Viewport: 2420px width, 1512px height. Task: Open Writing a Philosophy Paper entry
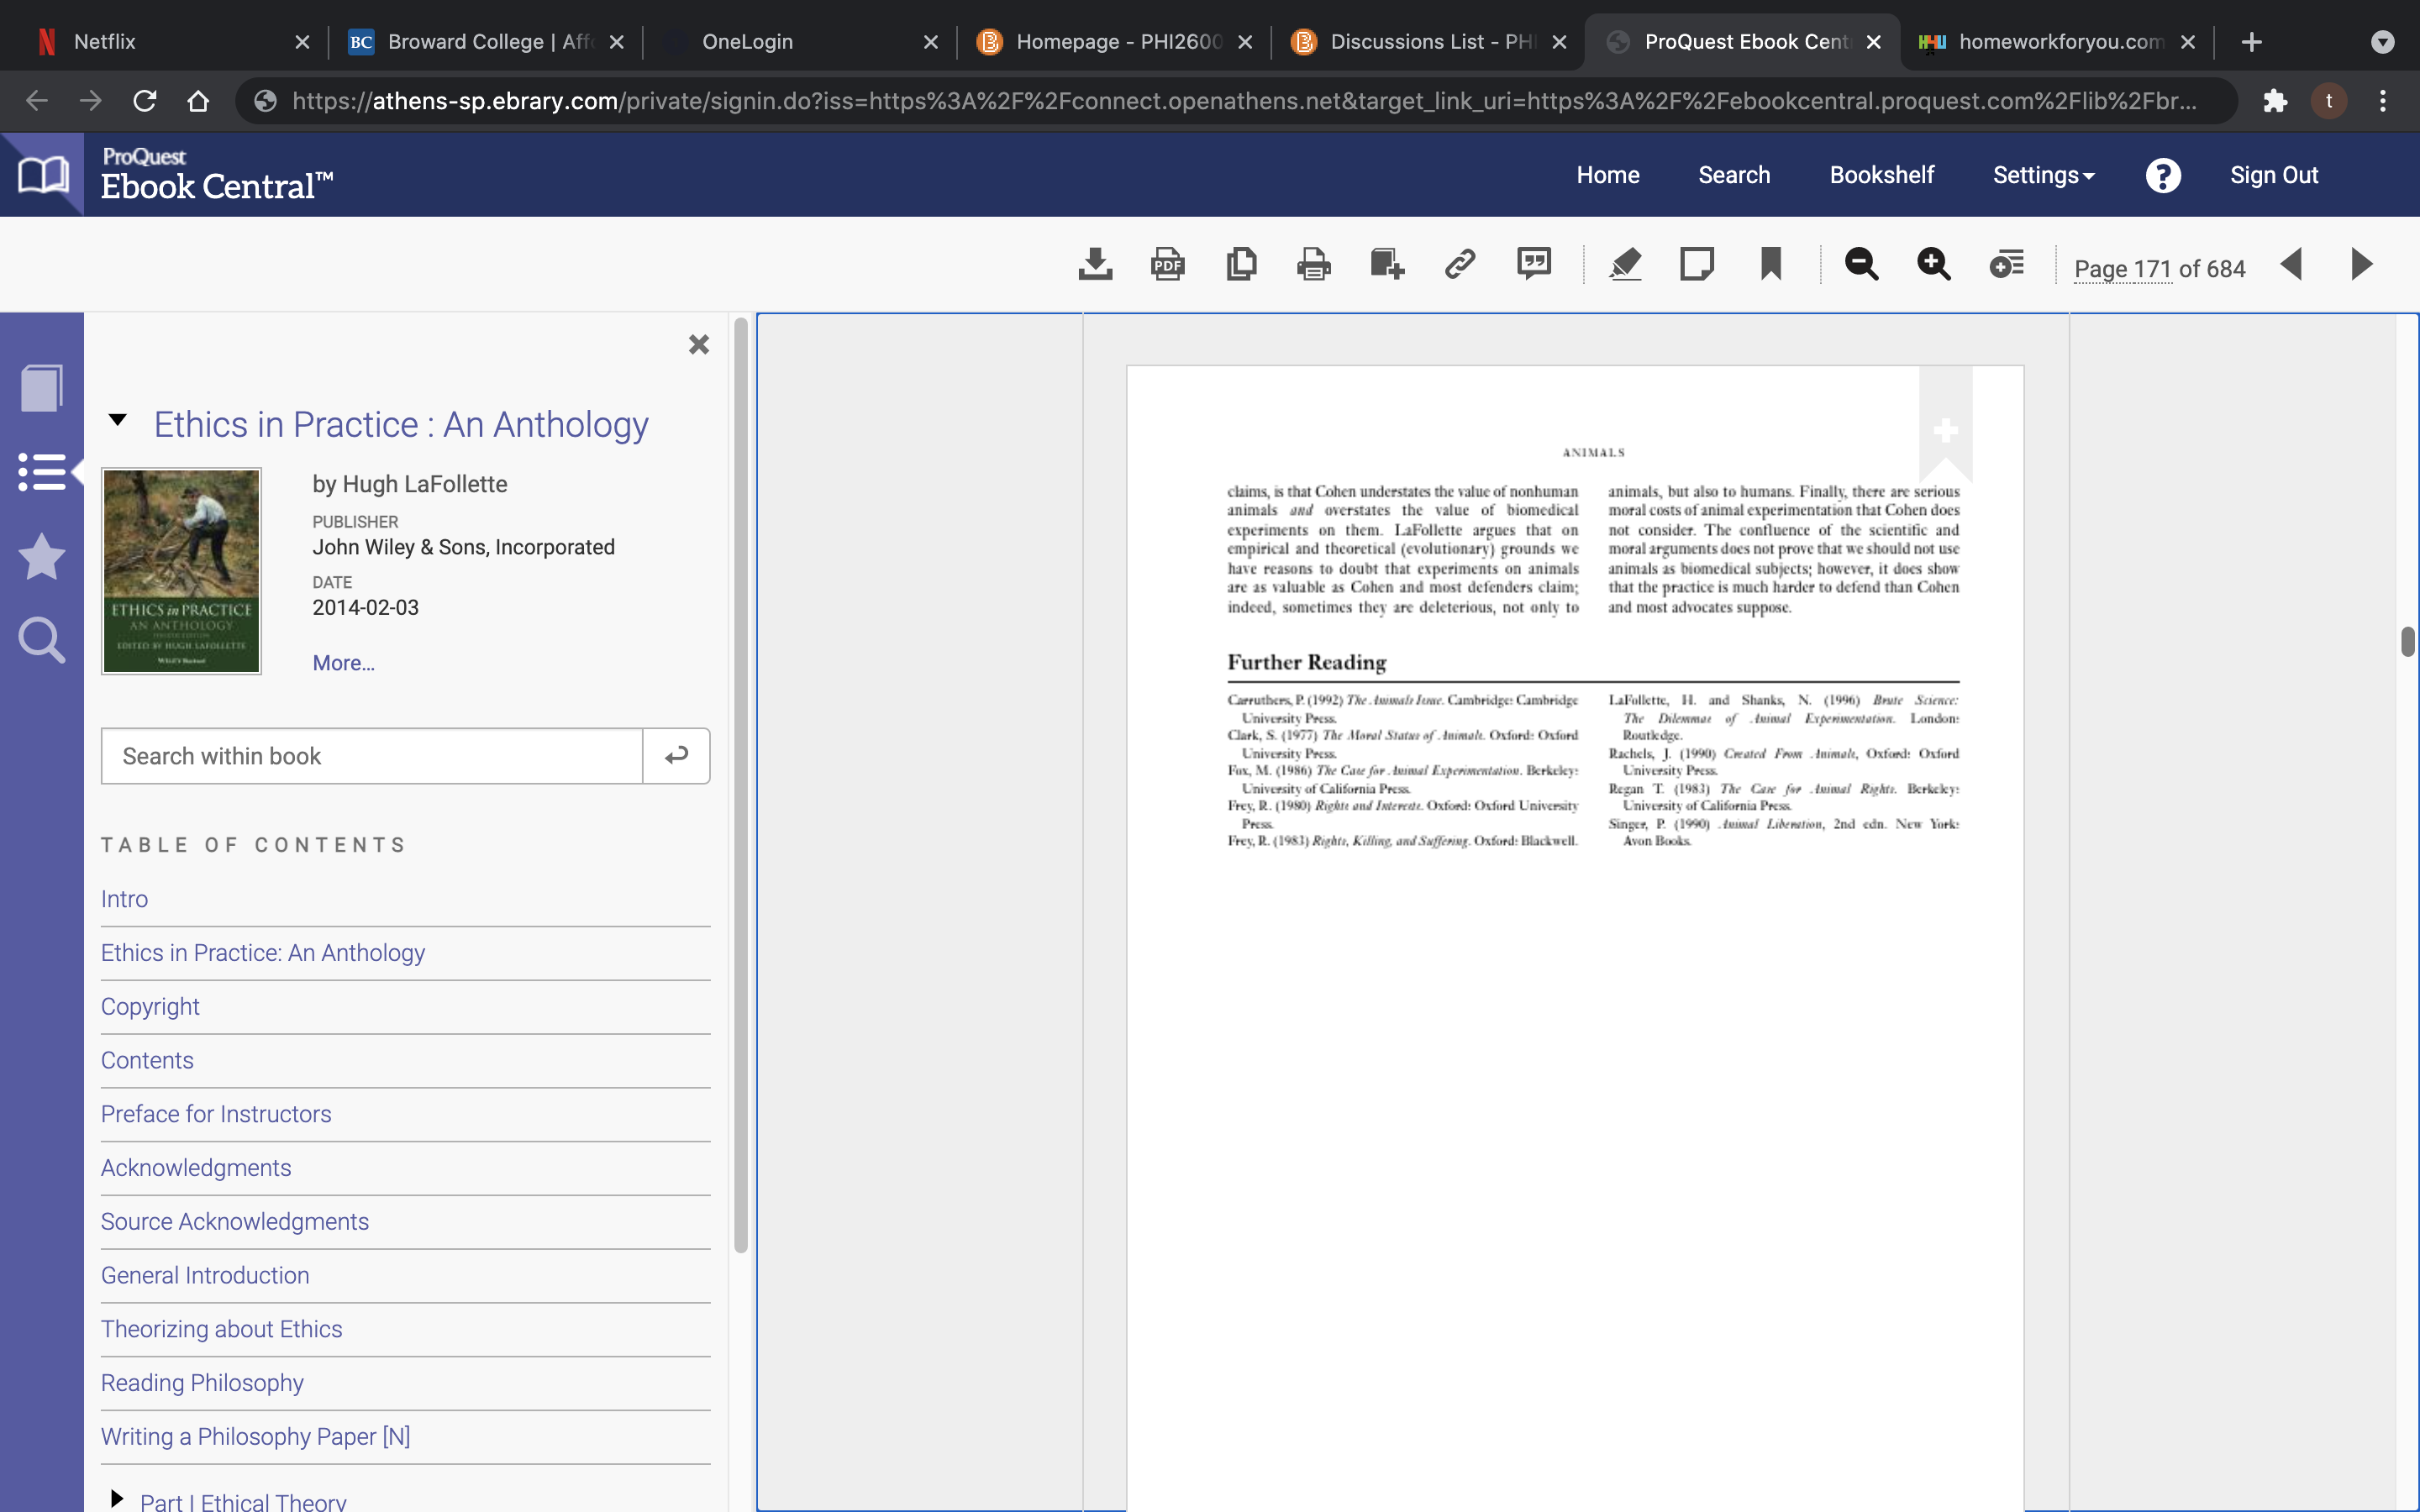click(x=256, y=1436)
